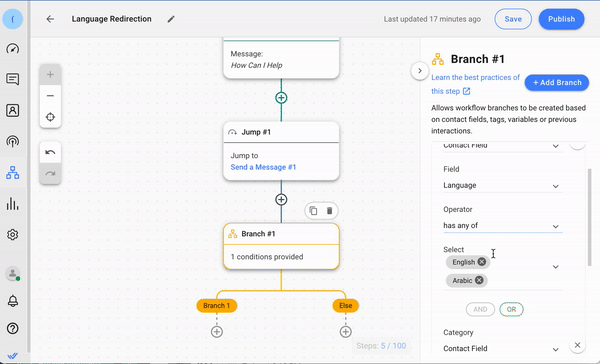
Task: Select the OR condition operator
Action: 511,309
